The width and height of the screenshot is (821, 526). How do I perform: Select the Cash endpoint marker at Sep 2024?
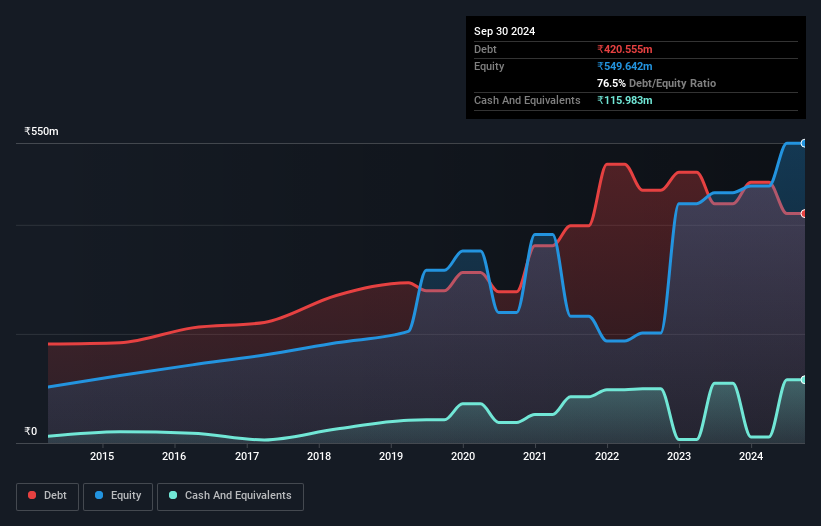coord(804,379)
